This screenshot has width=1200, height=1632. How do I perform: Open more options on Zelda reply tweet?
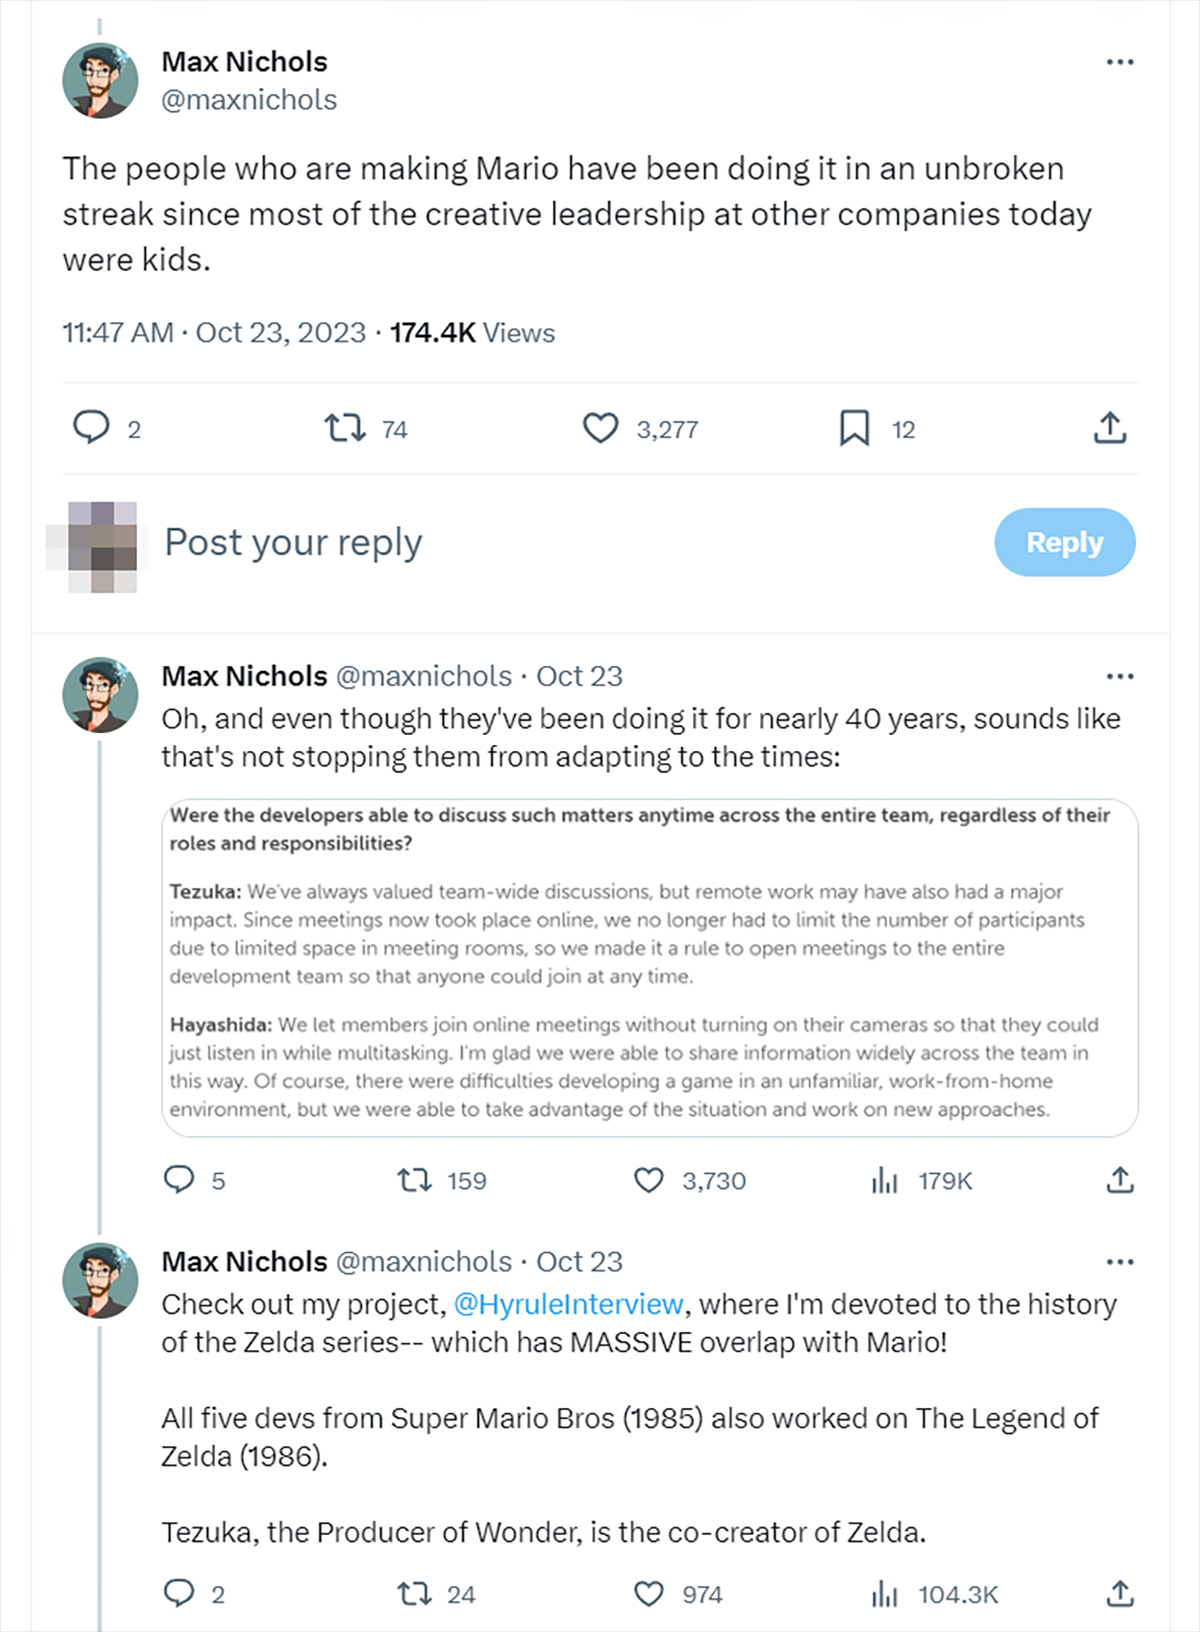click(1120, 1262)
